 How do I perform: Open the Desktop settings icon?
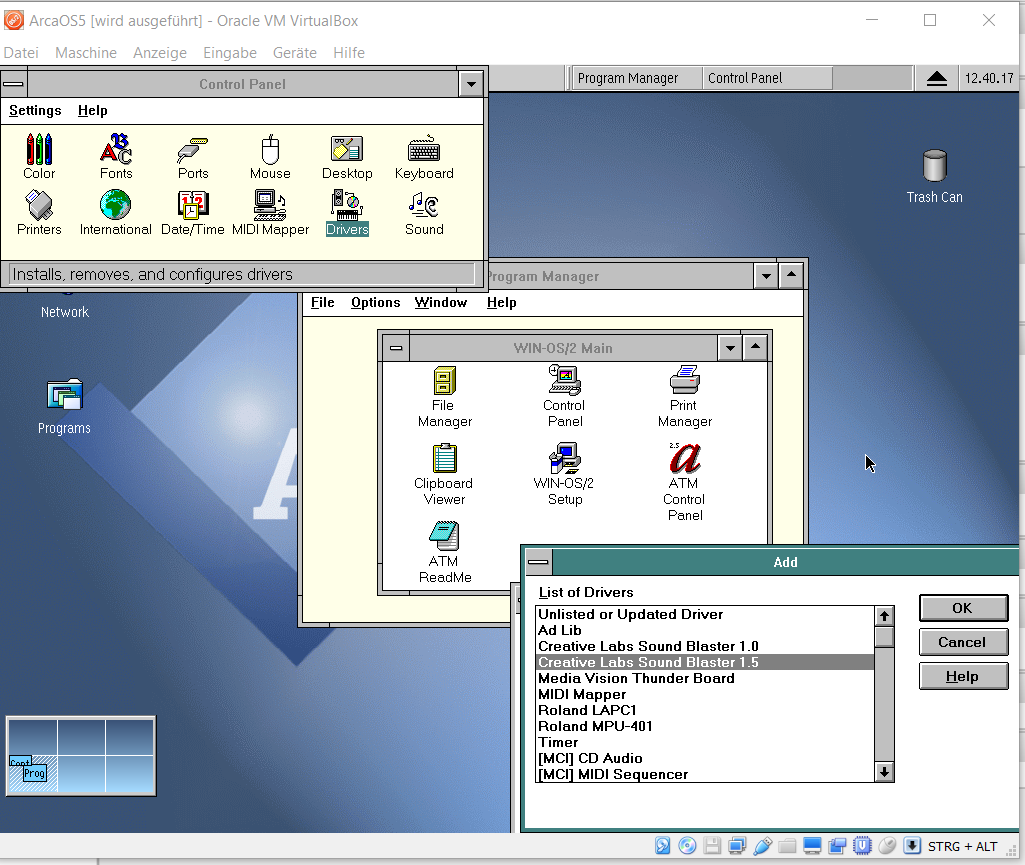347,156
